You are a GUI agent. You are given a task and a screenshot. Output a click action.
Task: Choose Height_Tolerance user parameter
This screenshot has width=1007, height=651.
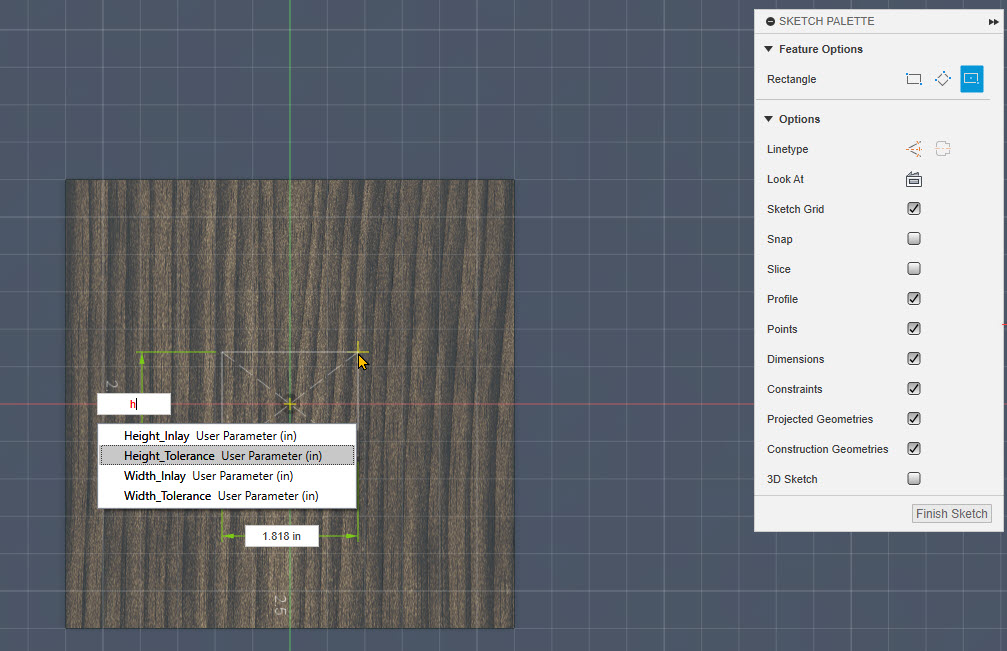227,456
